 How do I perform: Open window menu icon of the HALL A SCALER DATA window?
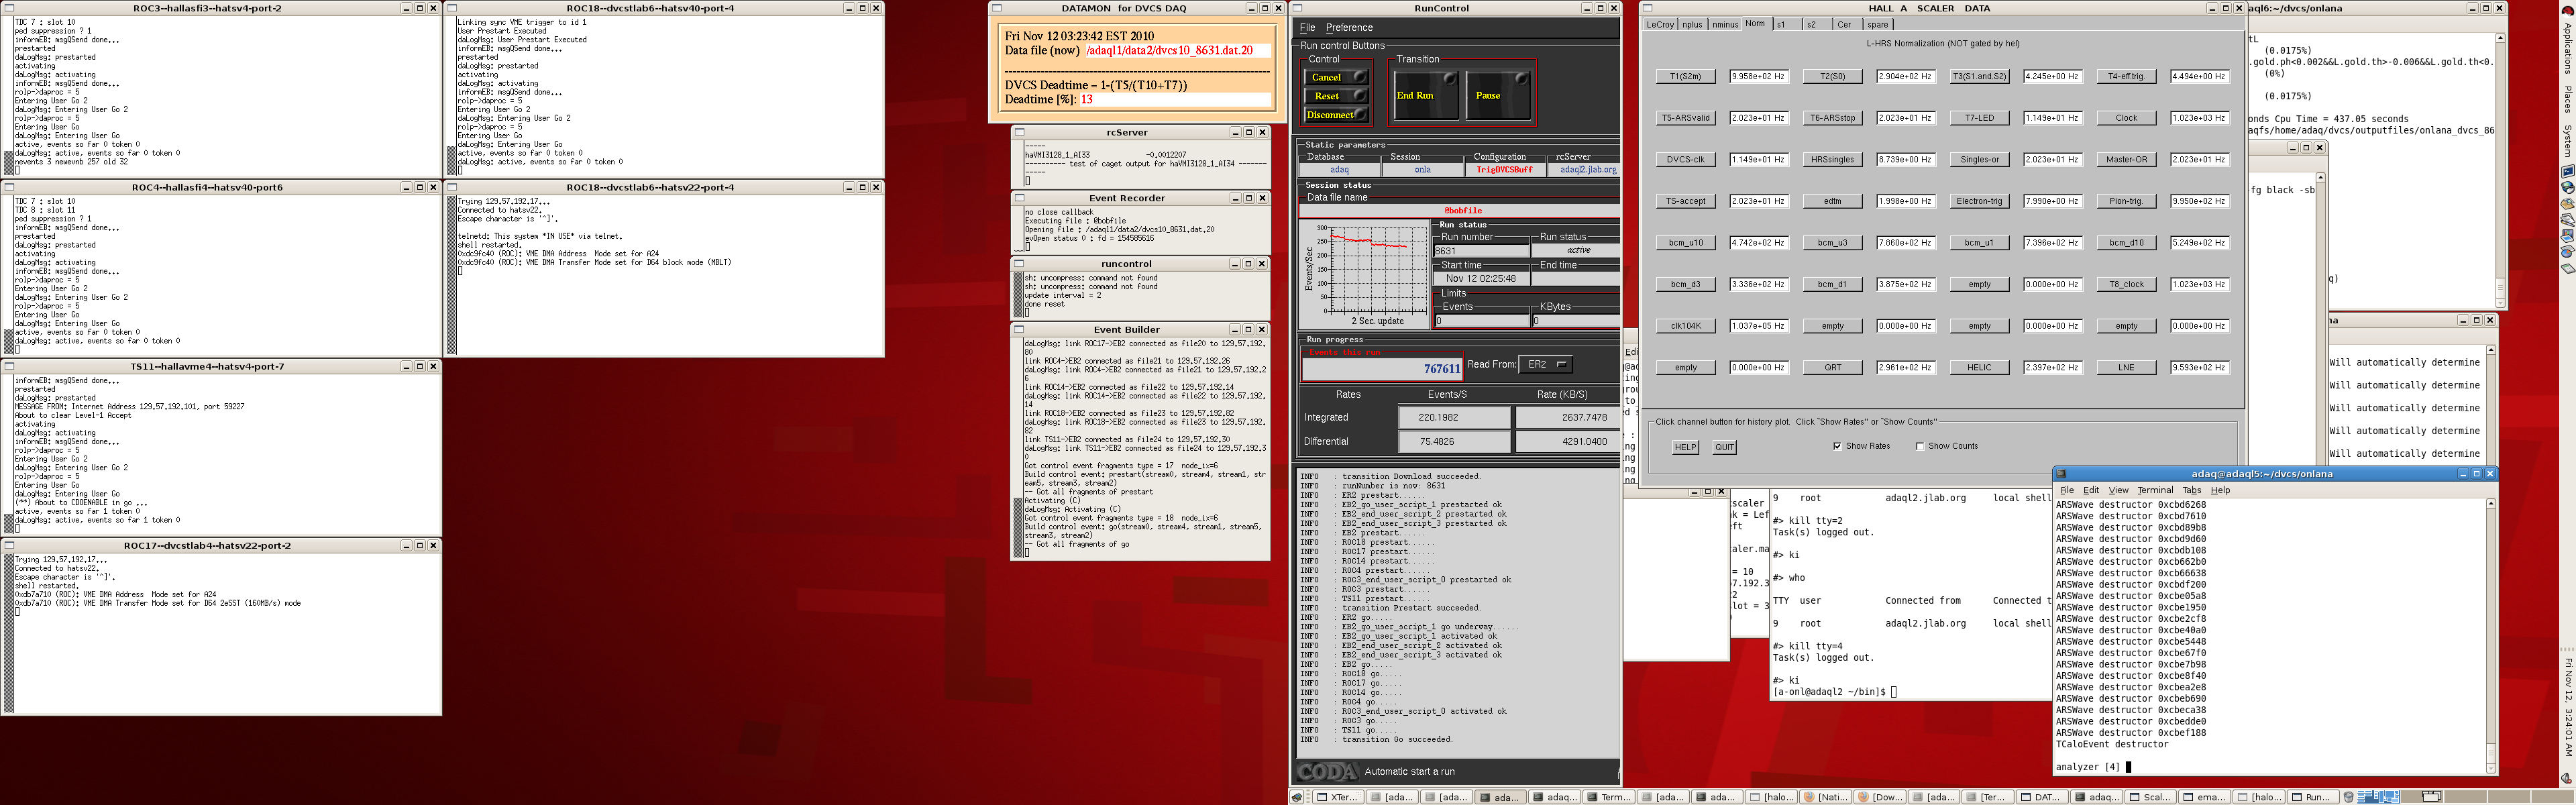[1648, 8]
